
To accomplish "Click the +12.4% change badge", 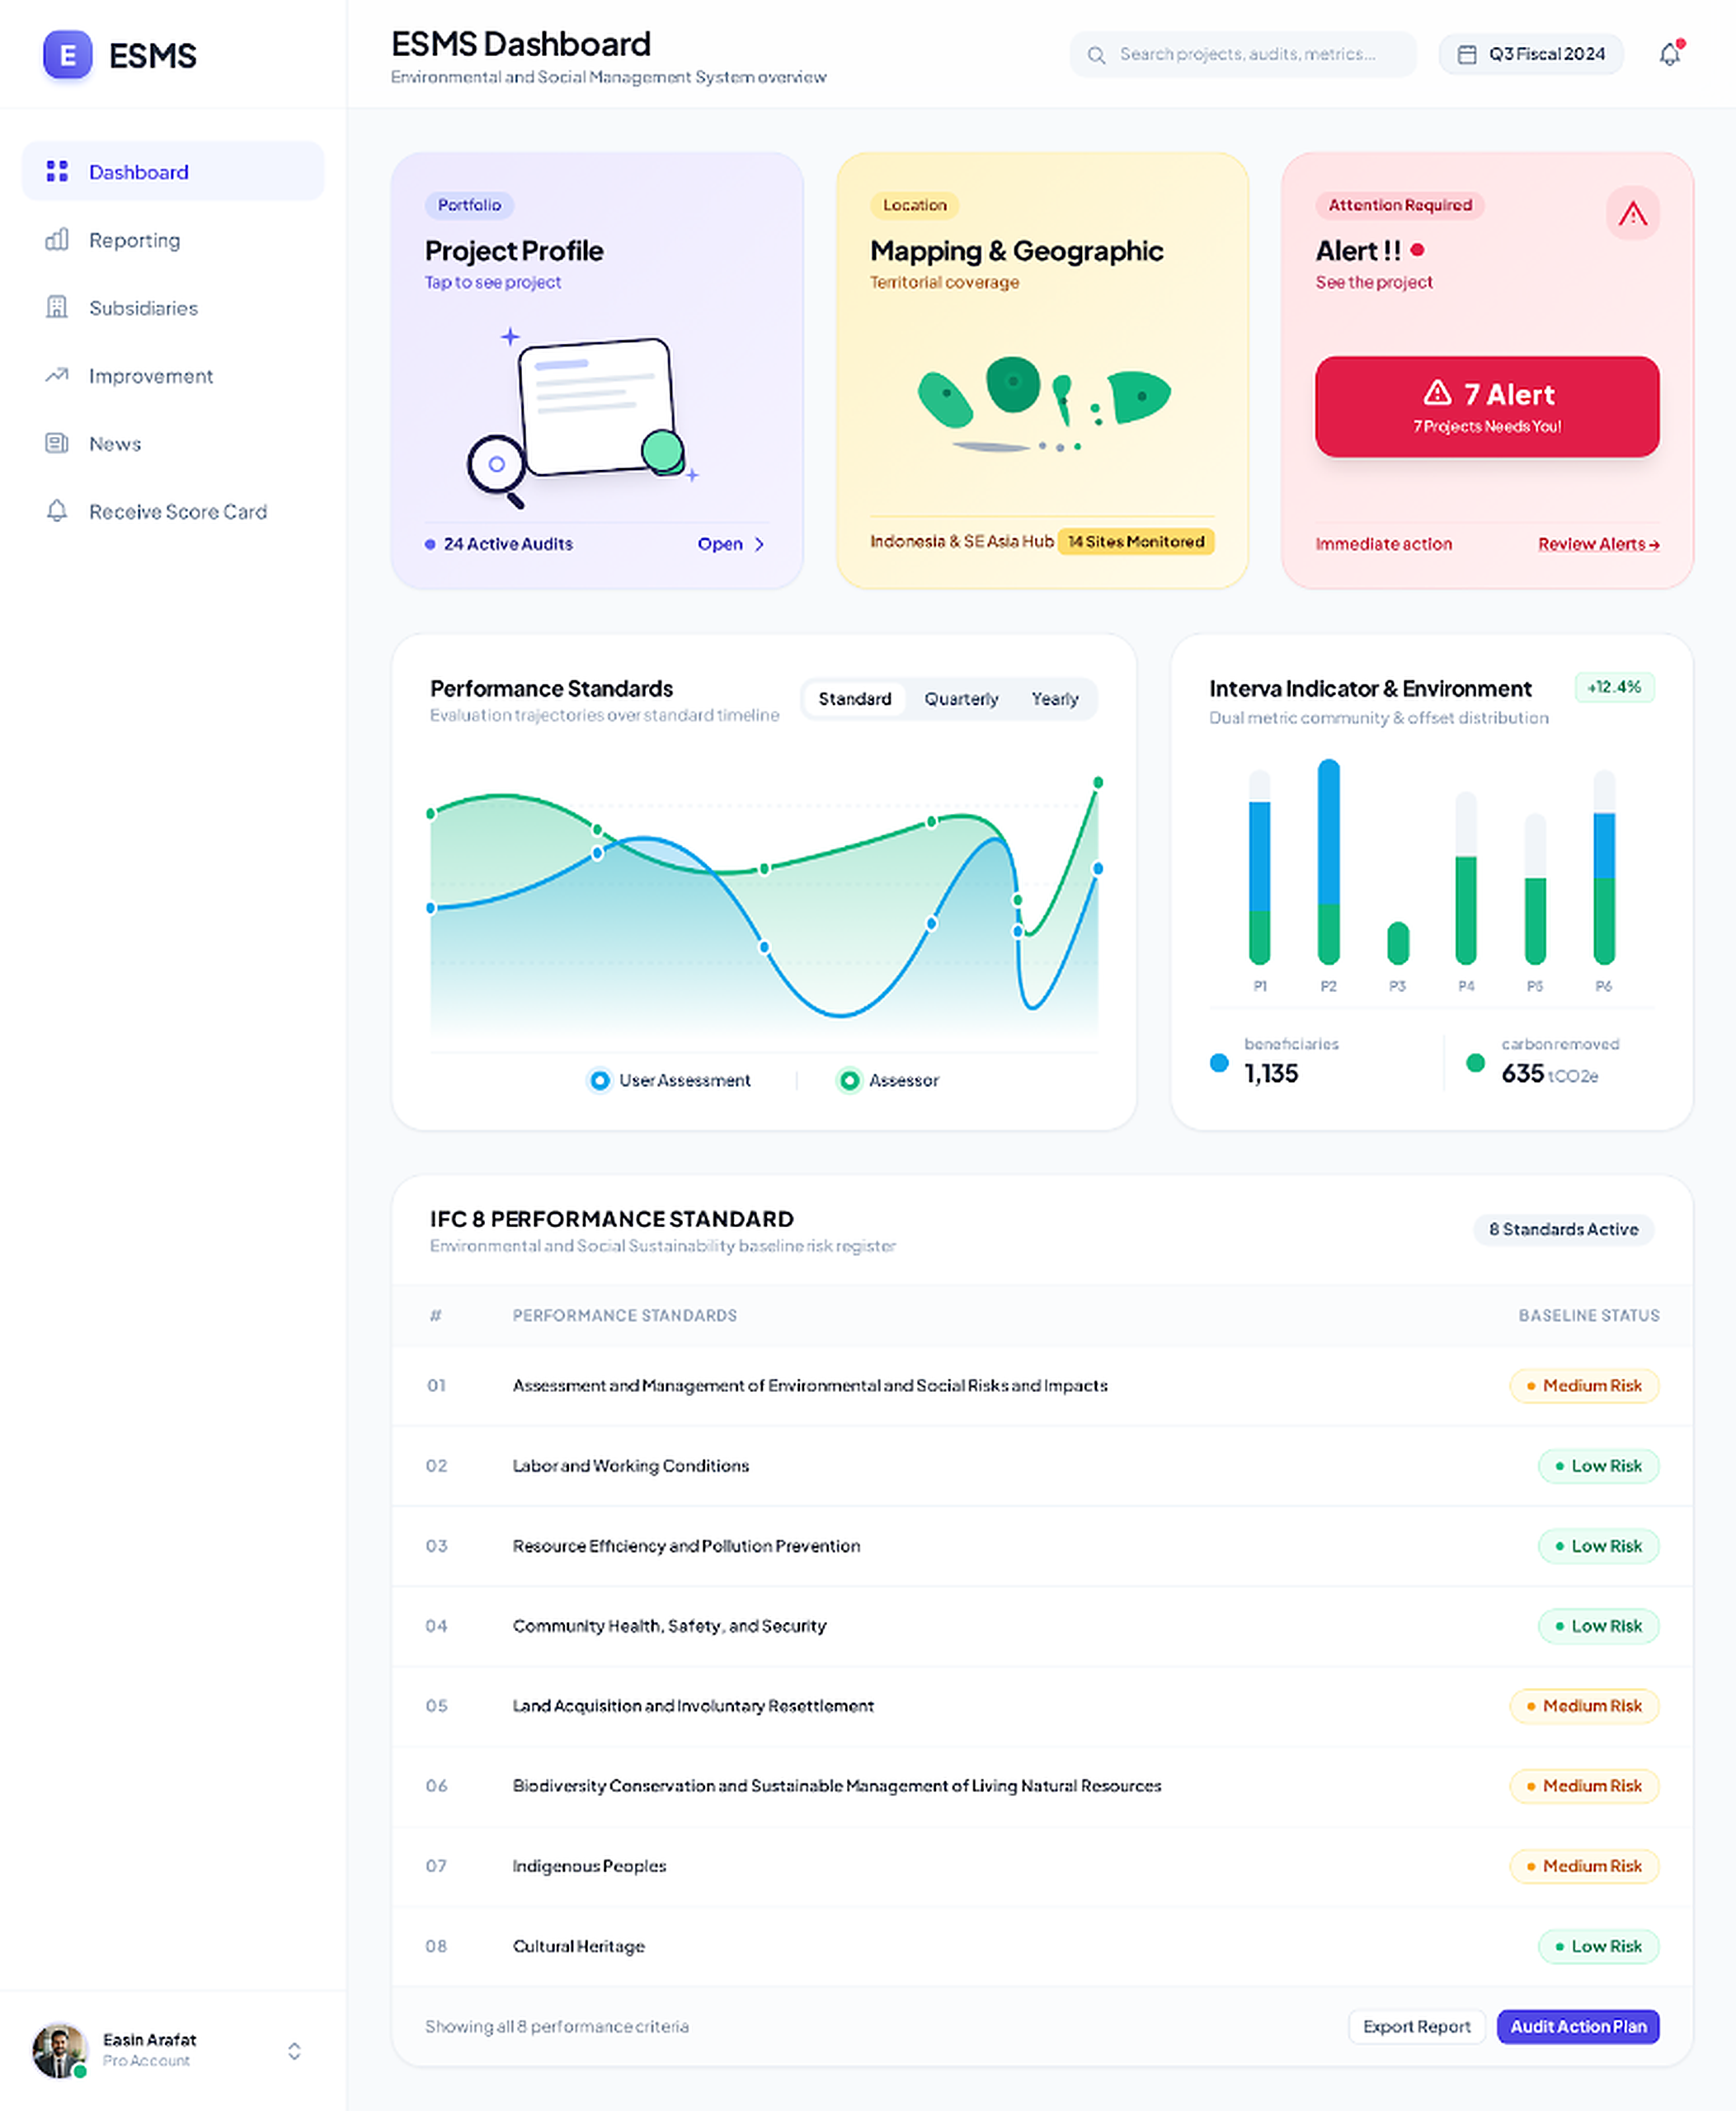I will (1614, 687).
